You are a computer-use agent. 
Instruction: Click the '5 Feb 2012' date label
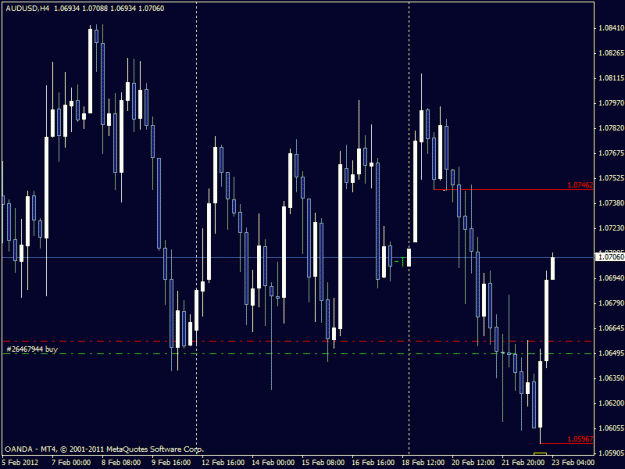20,462
